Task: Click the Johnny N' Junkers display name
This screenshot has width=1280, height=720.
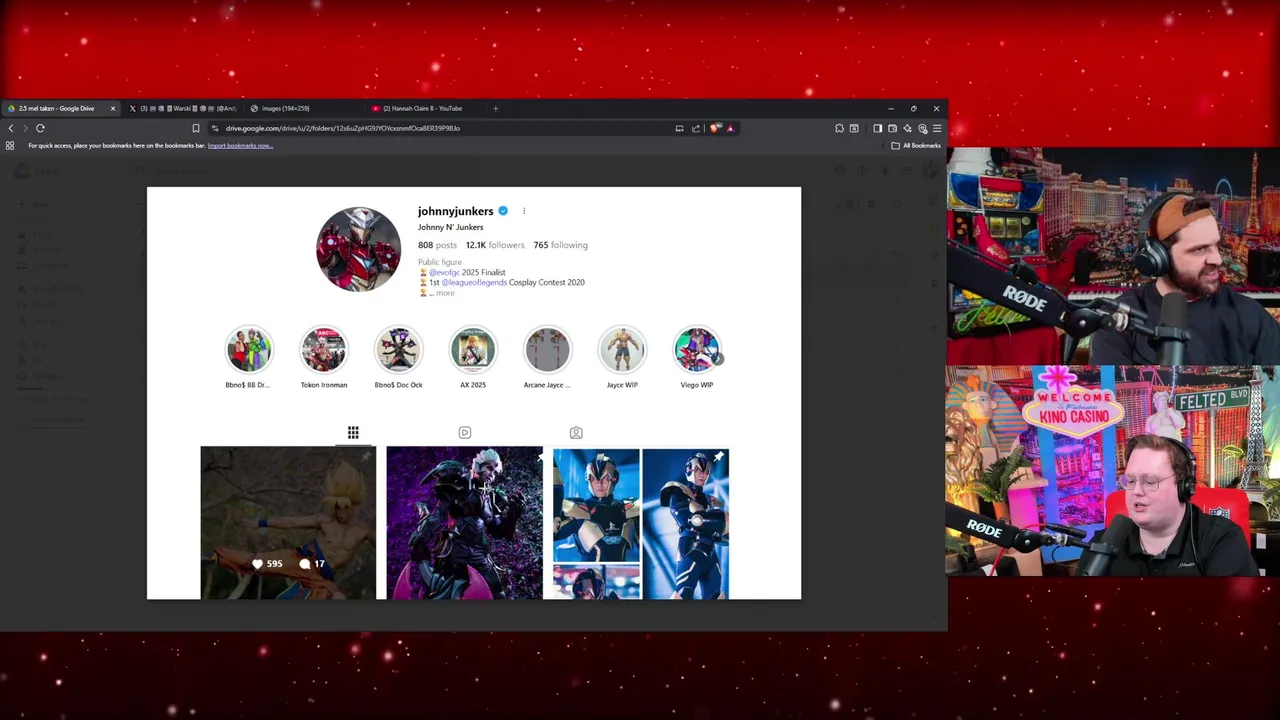Action: click(x=450, y=227)
